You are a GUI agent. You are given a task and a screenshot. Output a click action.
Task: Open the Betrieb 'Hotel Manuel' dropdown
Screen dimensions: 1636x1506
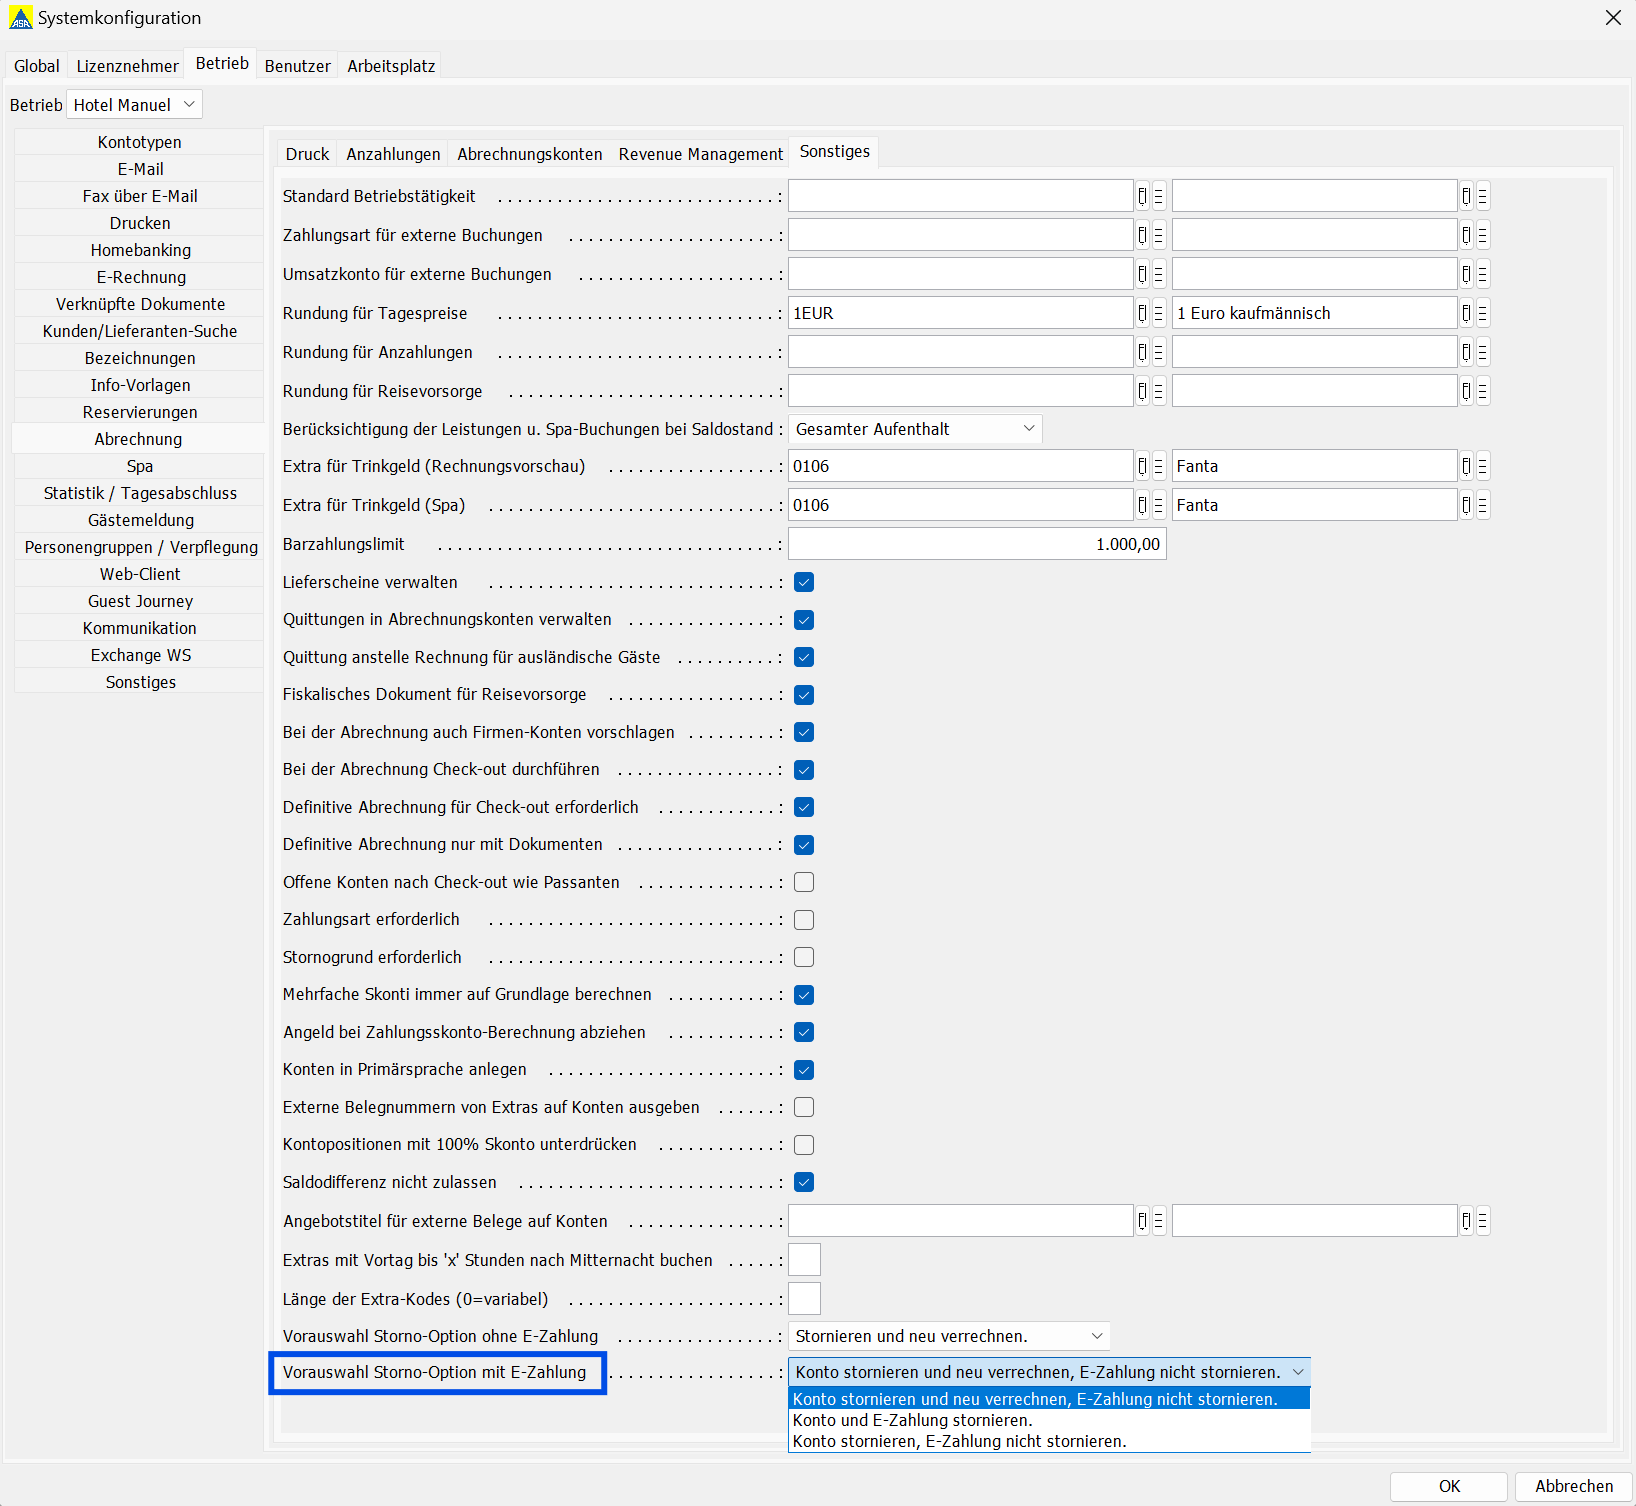click(135, 105)
